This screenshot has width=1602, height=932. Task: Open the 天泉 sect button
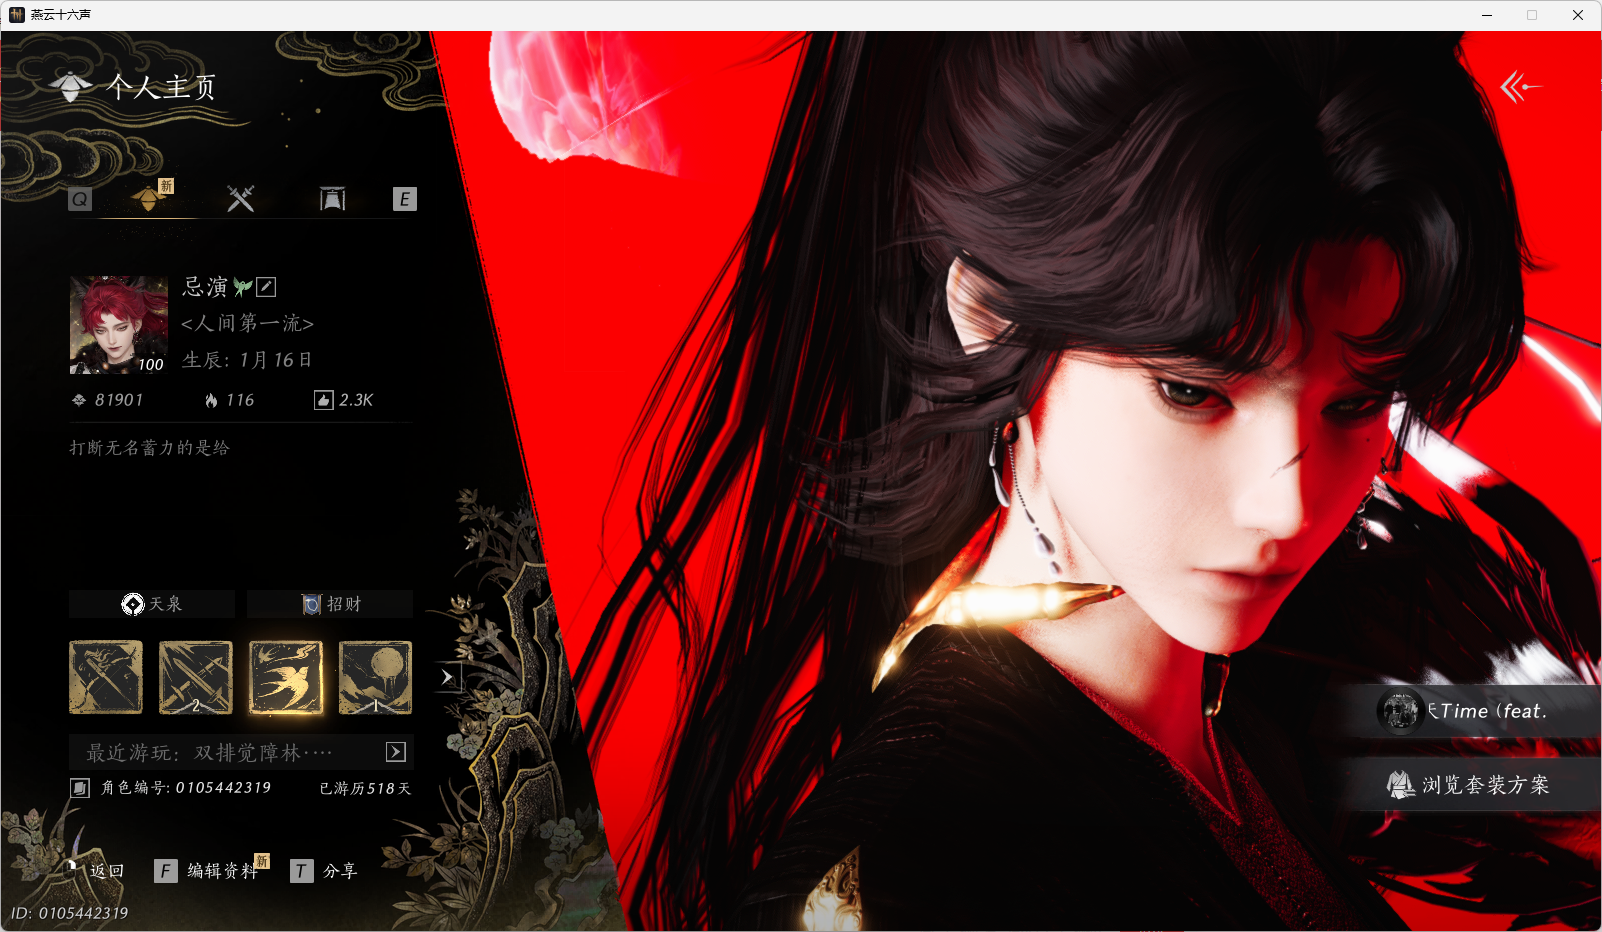[152, 604]
